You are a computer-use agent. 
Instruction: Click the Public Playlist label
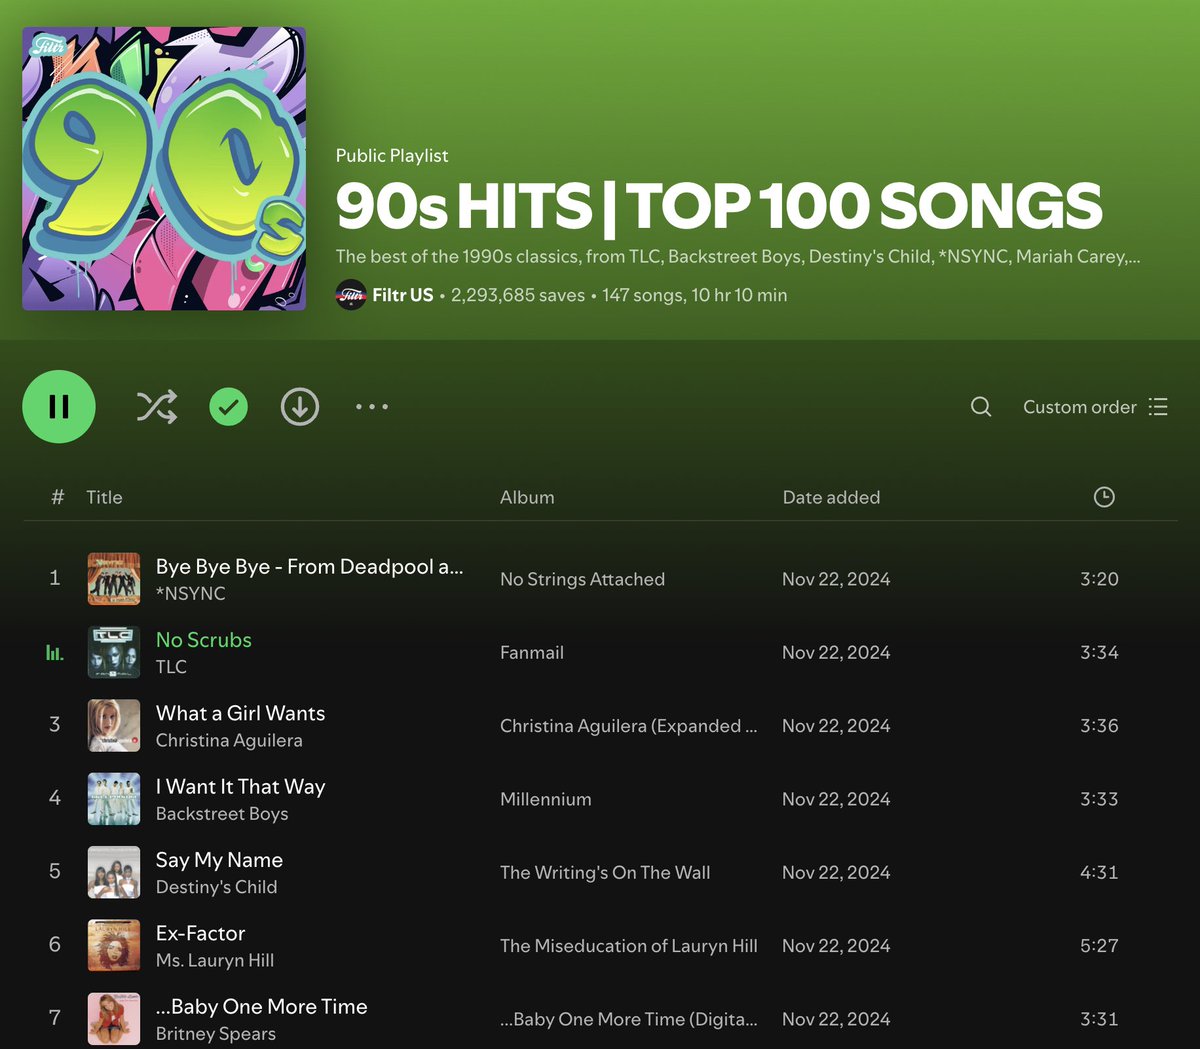(x=392, y=155)
